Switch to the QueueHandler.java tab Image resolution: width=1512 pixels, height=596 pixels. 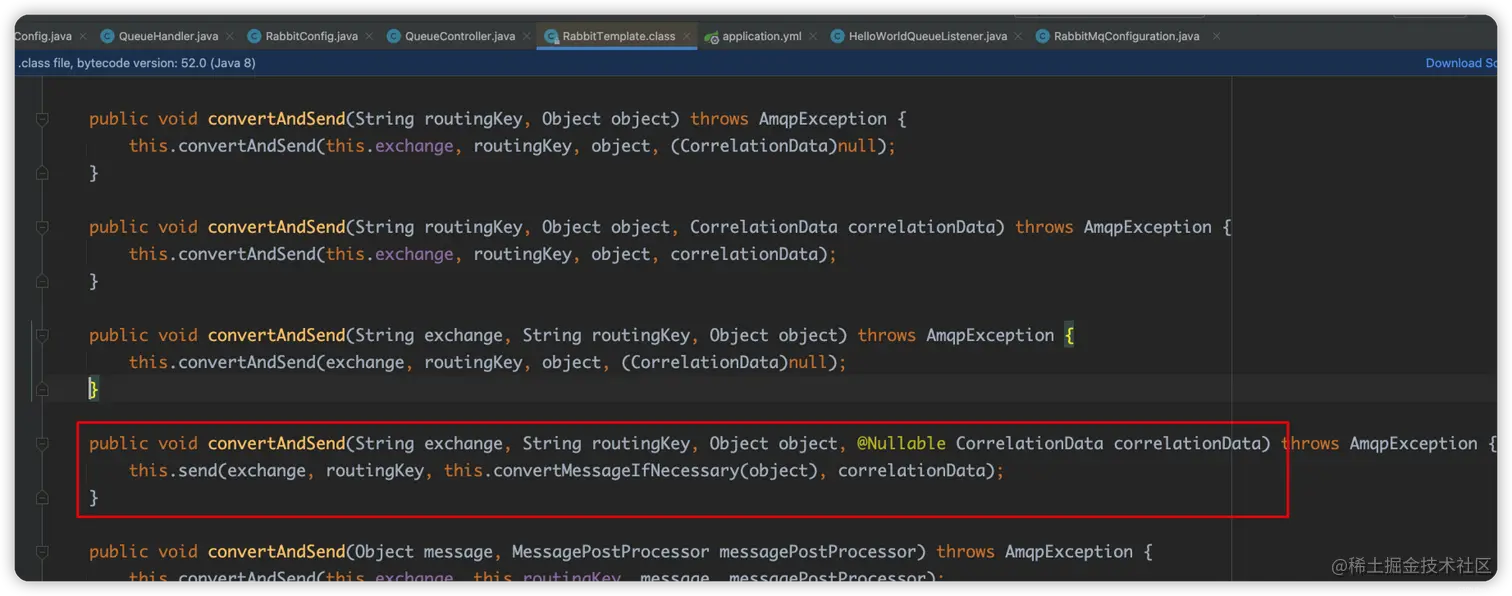(168, 36)
